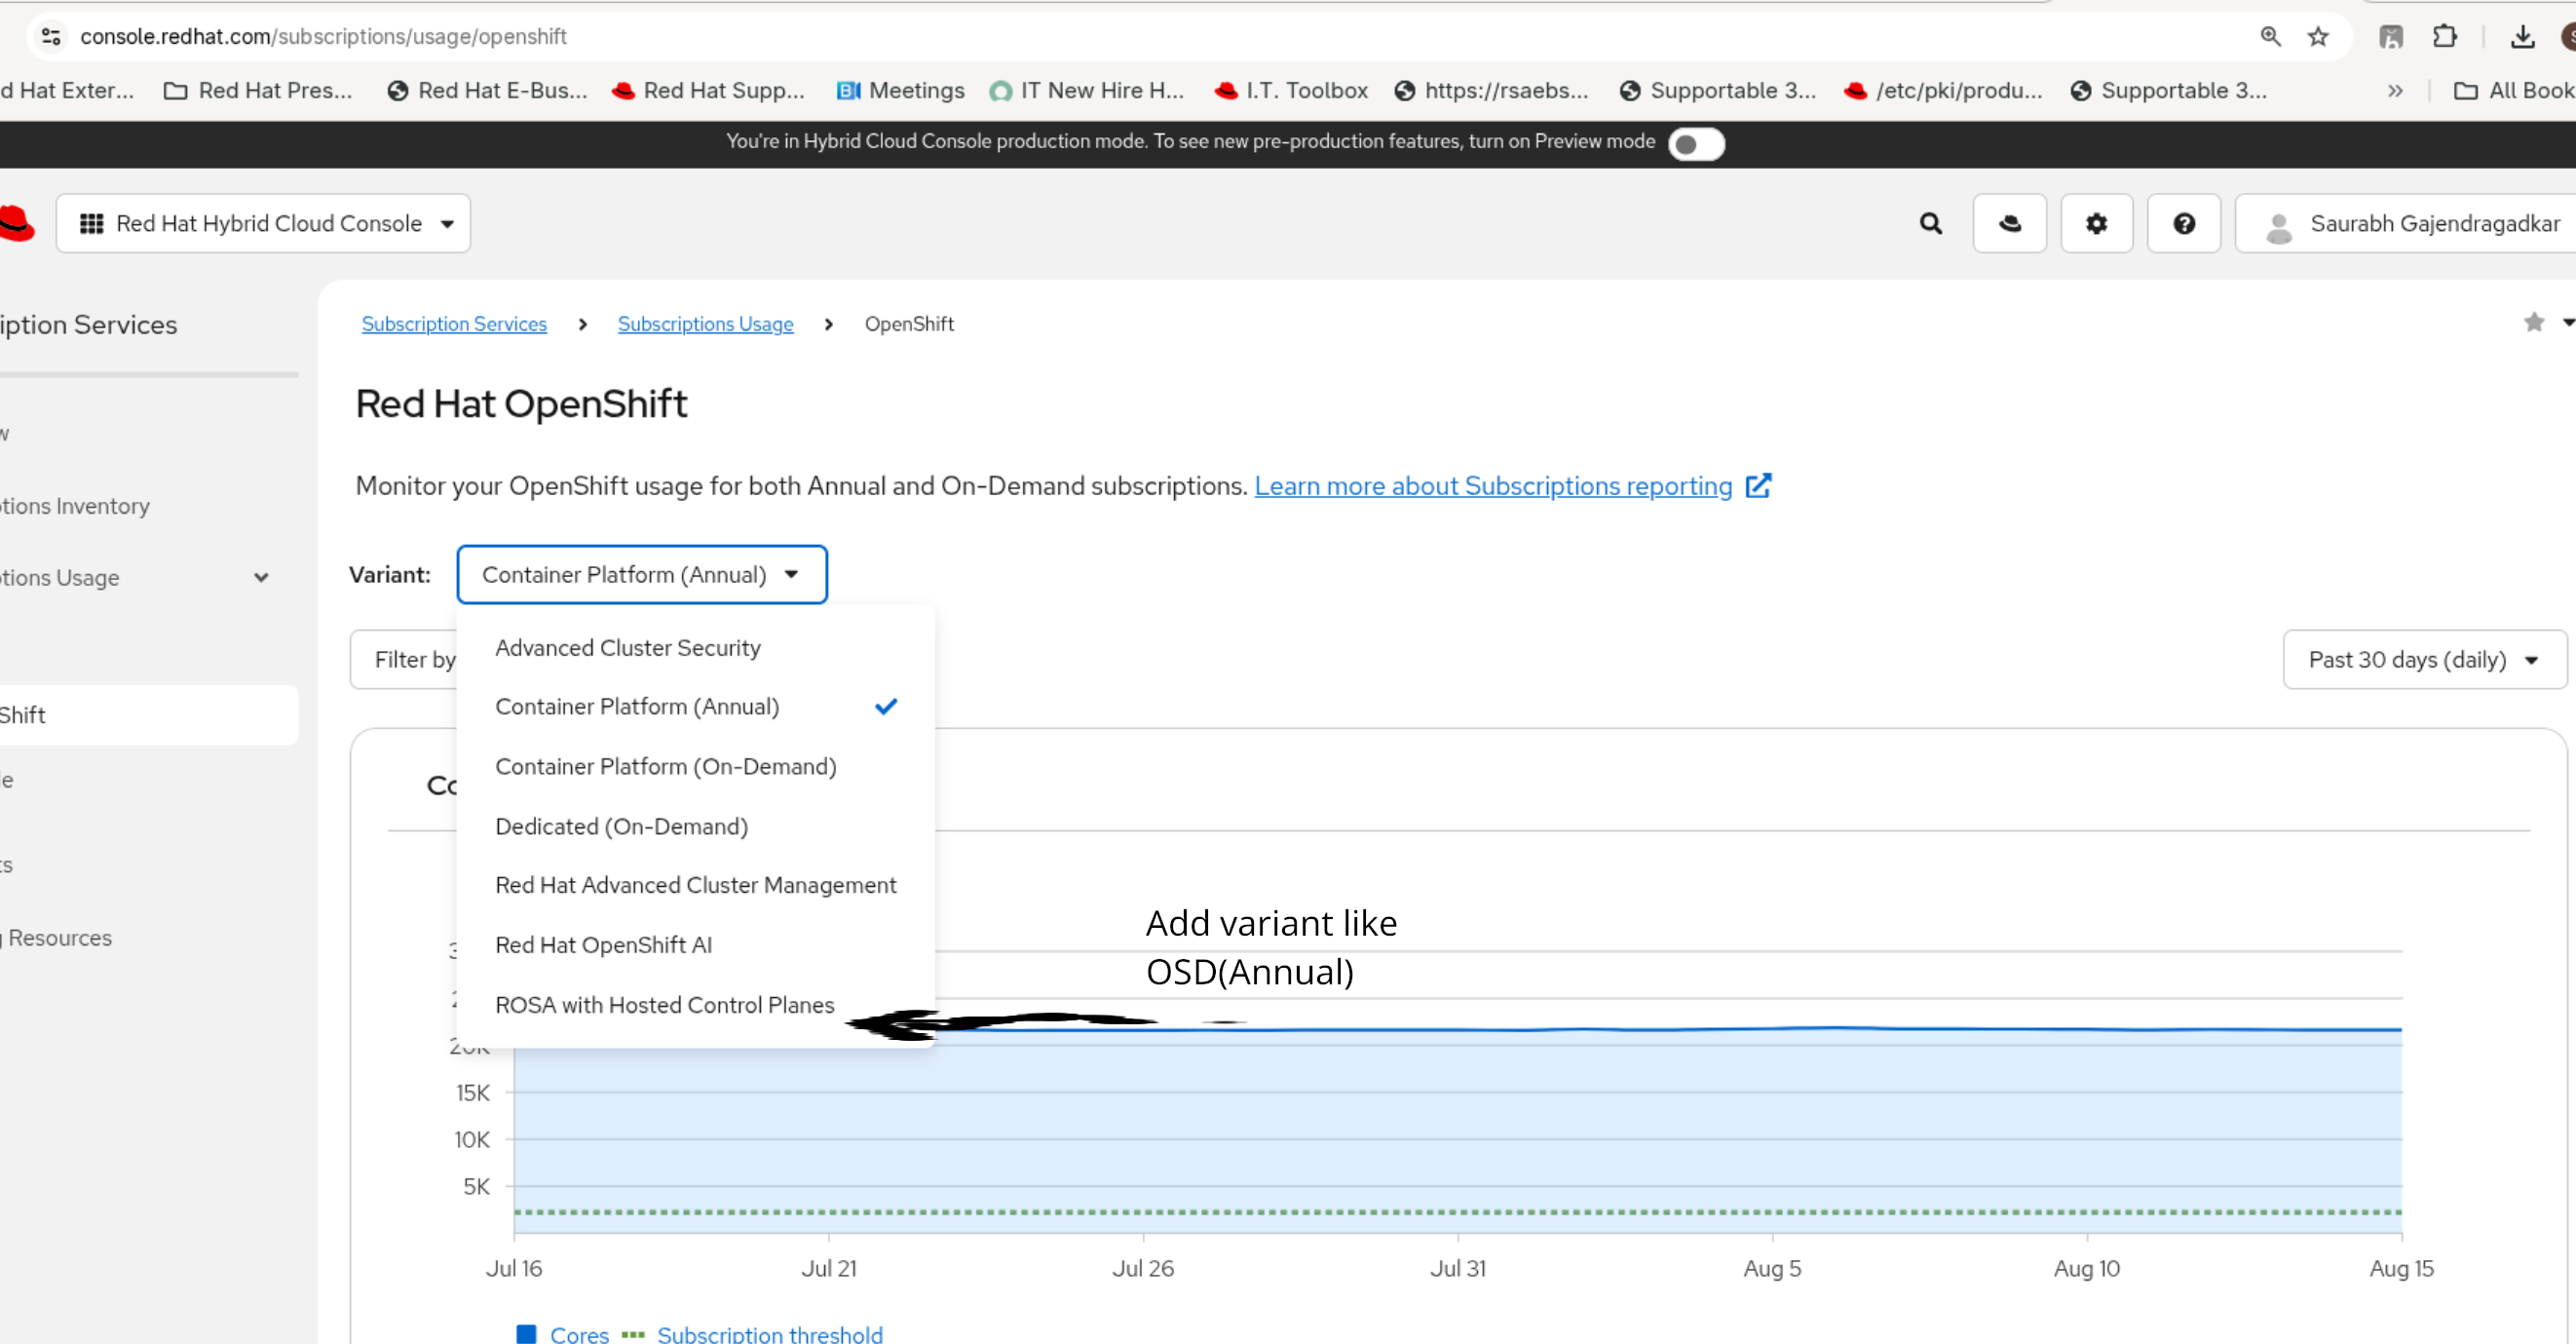
Task: Click the red hat notifications icon
Action: pyautogui.click(x=2009, y=223)
